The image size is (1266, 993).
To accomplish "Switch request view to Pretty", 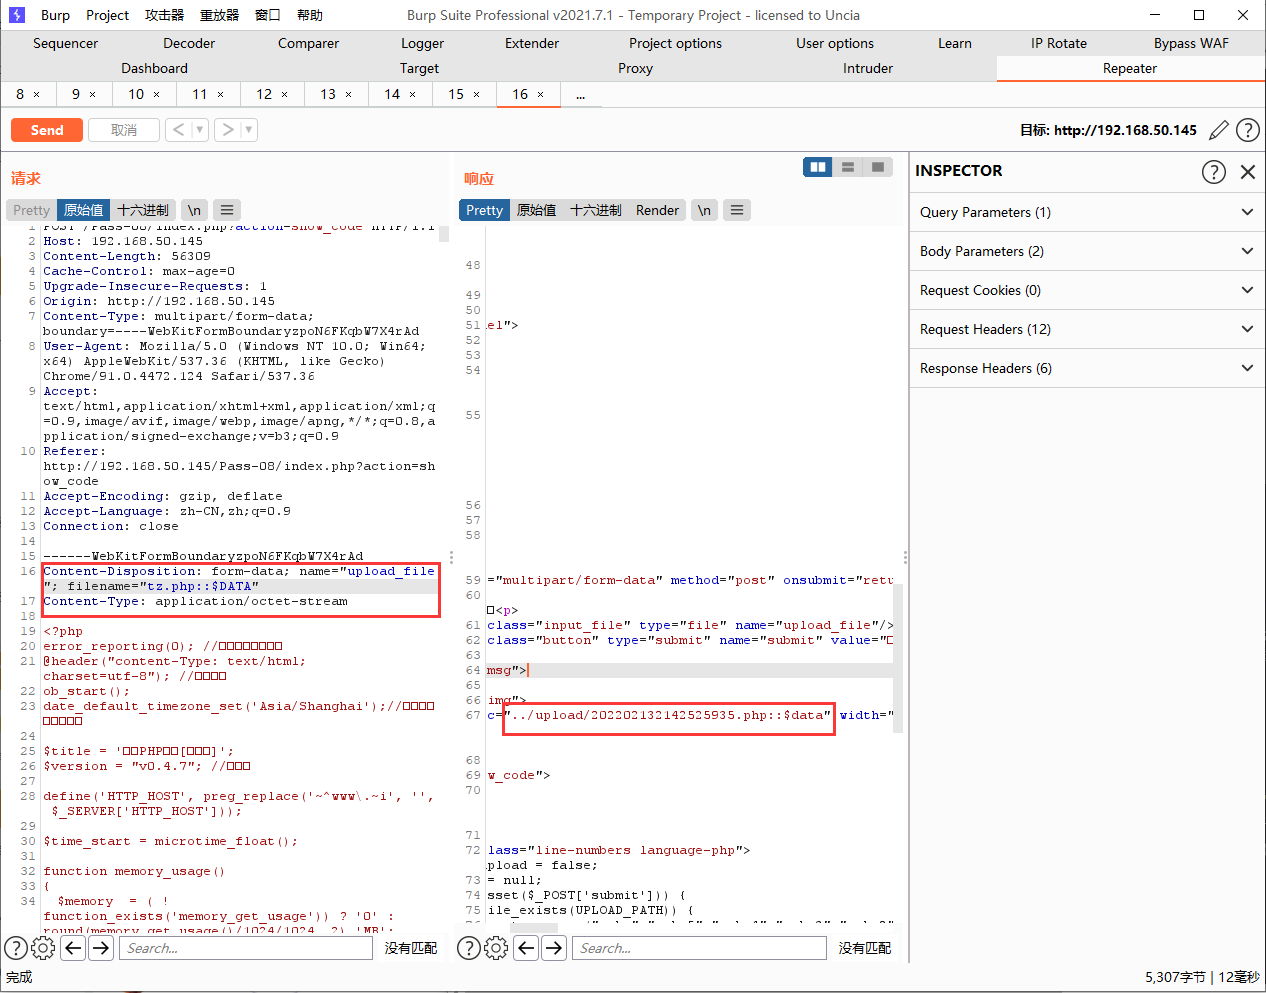I will click(31, 210).
